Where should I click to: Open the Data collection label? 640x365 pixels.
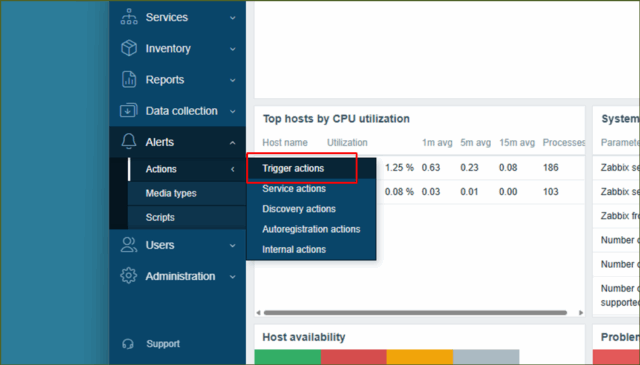tap(182, 111)
